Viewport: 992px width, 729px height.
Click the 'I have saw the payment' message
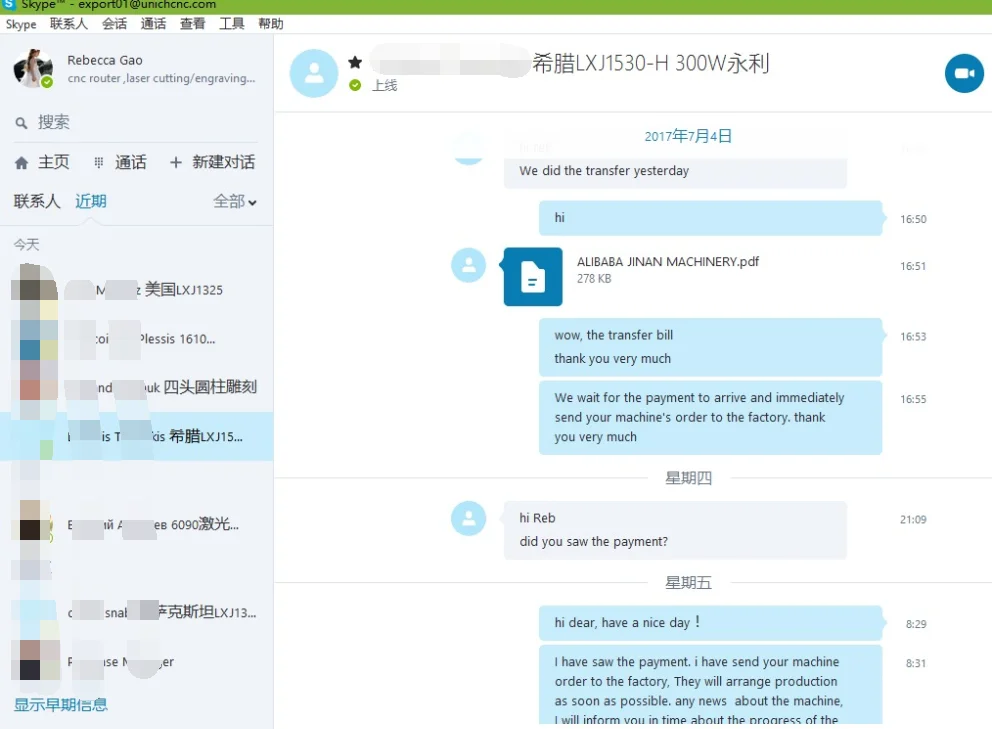point(710,685)
